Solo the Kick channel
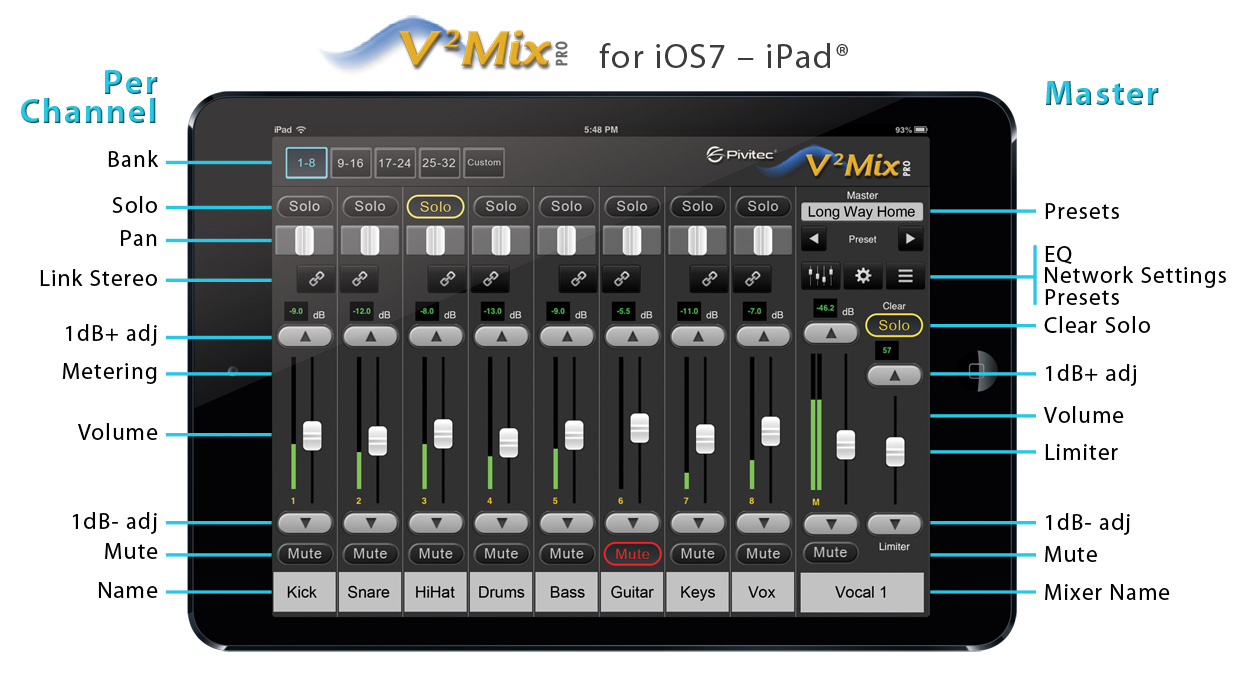1248x676 pixels. click(305, 206)
